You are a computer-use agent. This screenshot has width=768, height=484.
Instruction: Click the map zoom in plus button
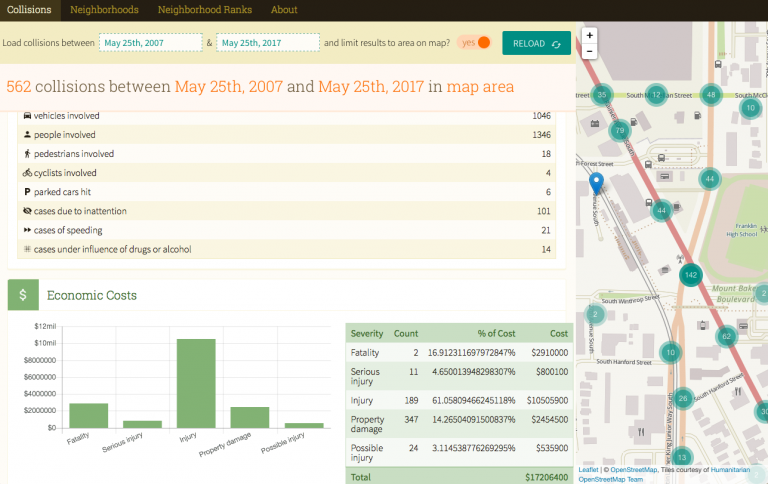[590, 35]
